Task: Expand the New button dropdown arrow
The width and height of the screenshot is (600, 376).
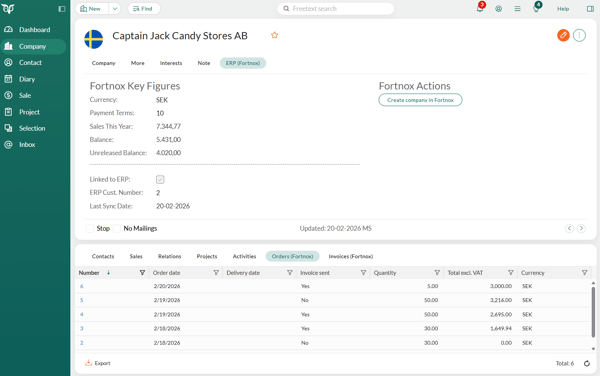Action: click(114, 9)
